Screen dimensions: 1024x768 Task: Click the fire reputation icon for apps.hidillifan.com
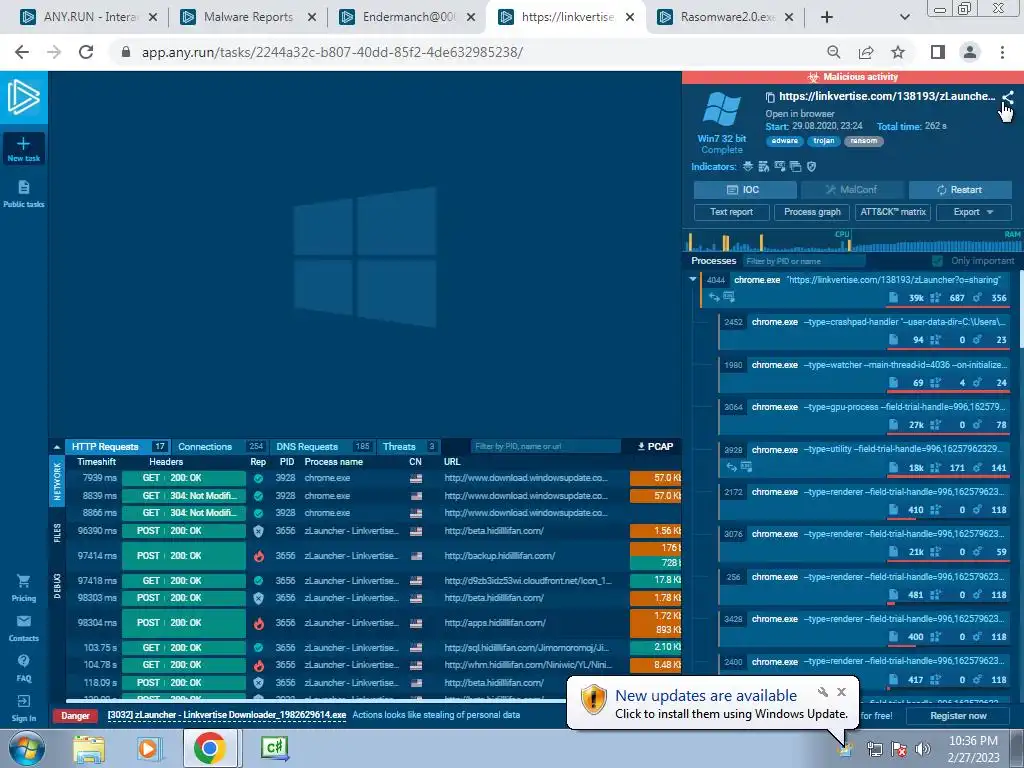(259, 623)
